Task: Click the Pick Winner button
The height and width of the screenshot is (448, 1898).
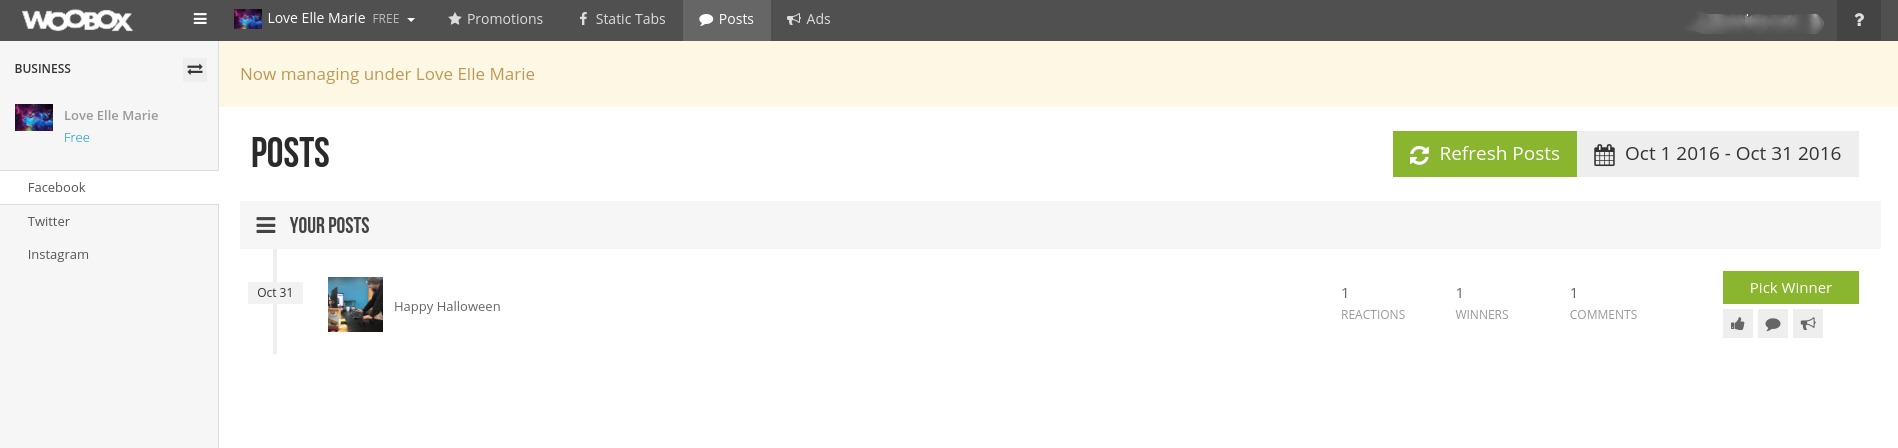Action: (1791, 288)
